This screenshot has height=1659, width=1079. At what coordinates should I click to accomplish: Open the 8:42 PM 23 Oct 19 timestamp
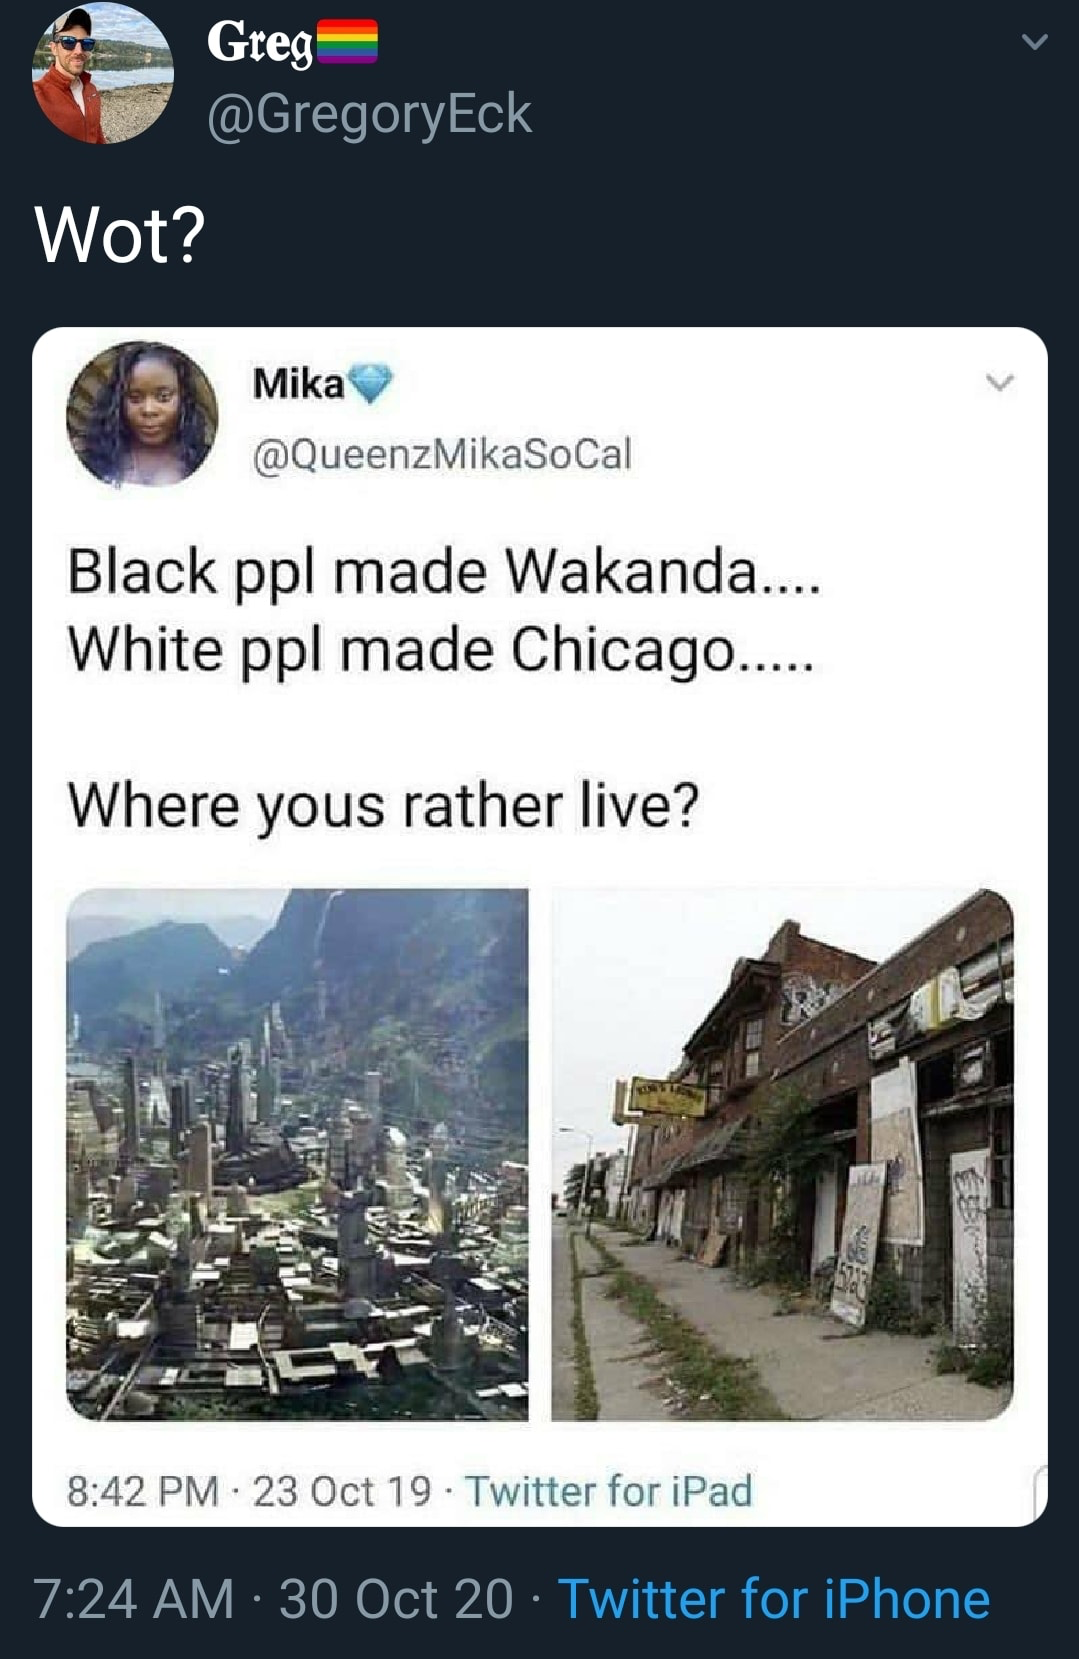[x=249, y=1491]
